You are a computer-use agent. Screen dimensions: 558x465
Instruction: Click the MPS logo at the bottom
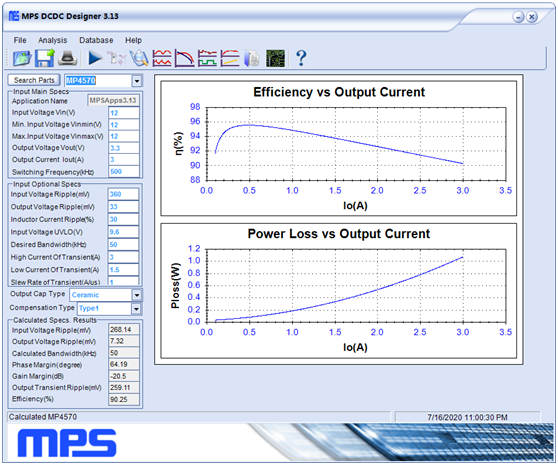67,443
